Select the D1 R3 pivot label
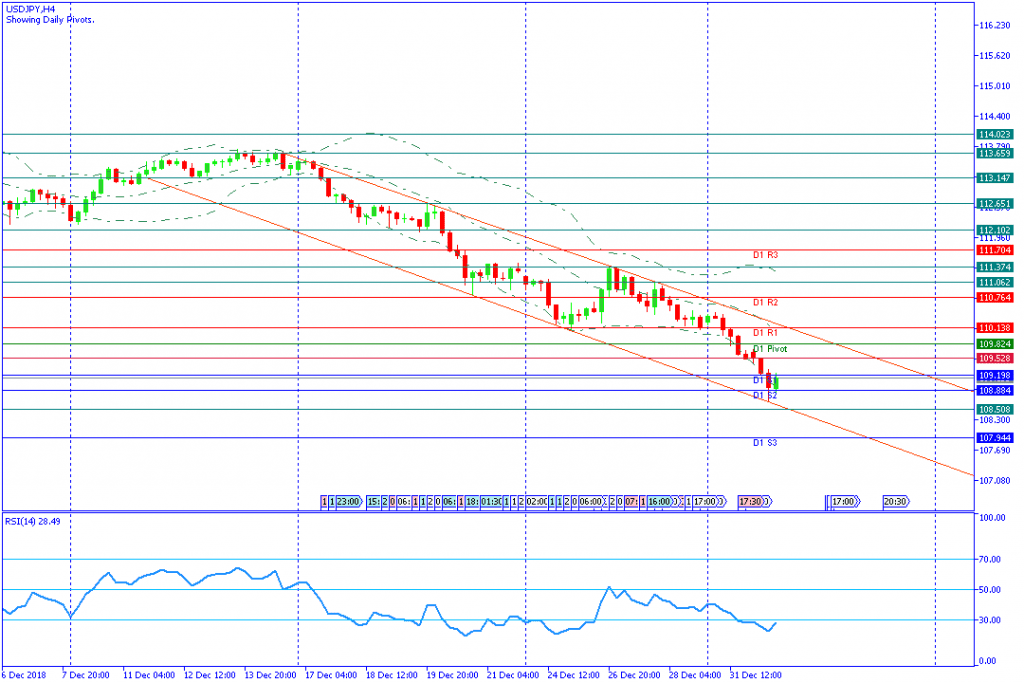Image resolution: width=1024 pixels, height=683 pixels. tap(765, 255)
